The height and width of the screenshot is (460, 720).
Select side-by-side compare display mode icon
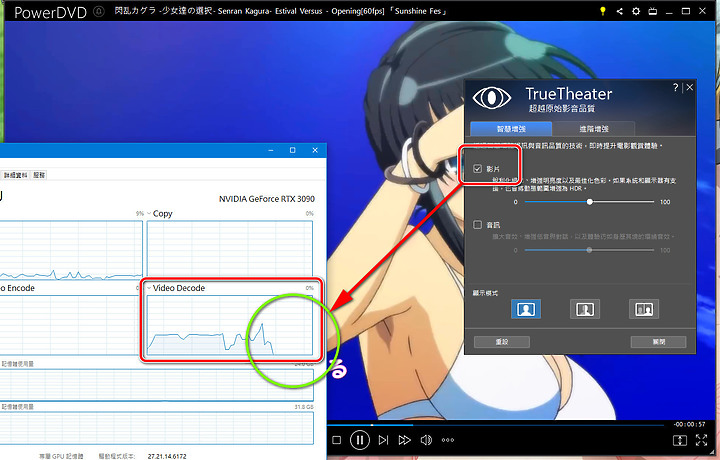[x=644, y=309]
